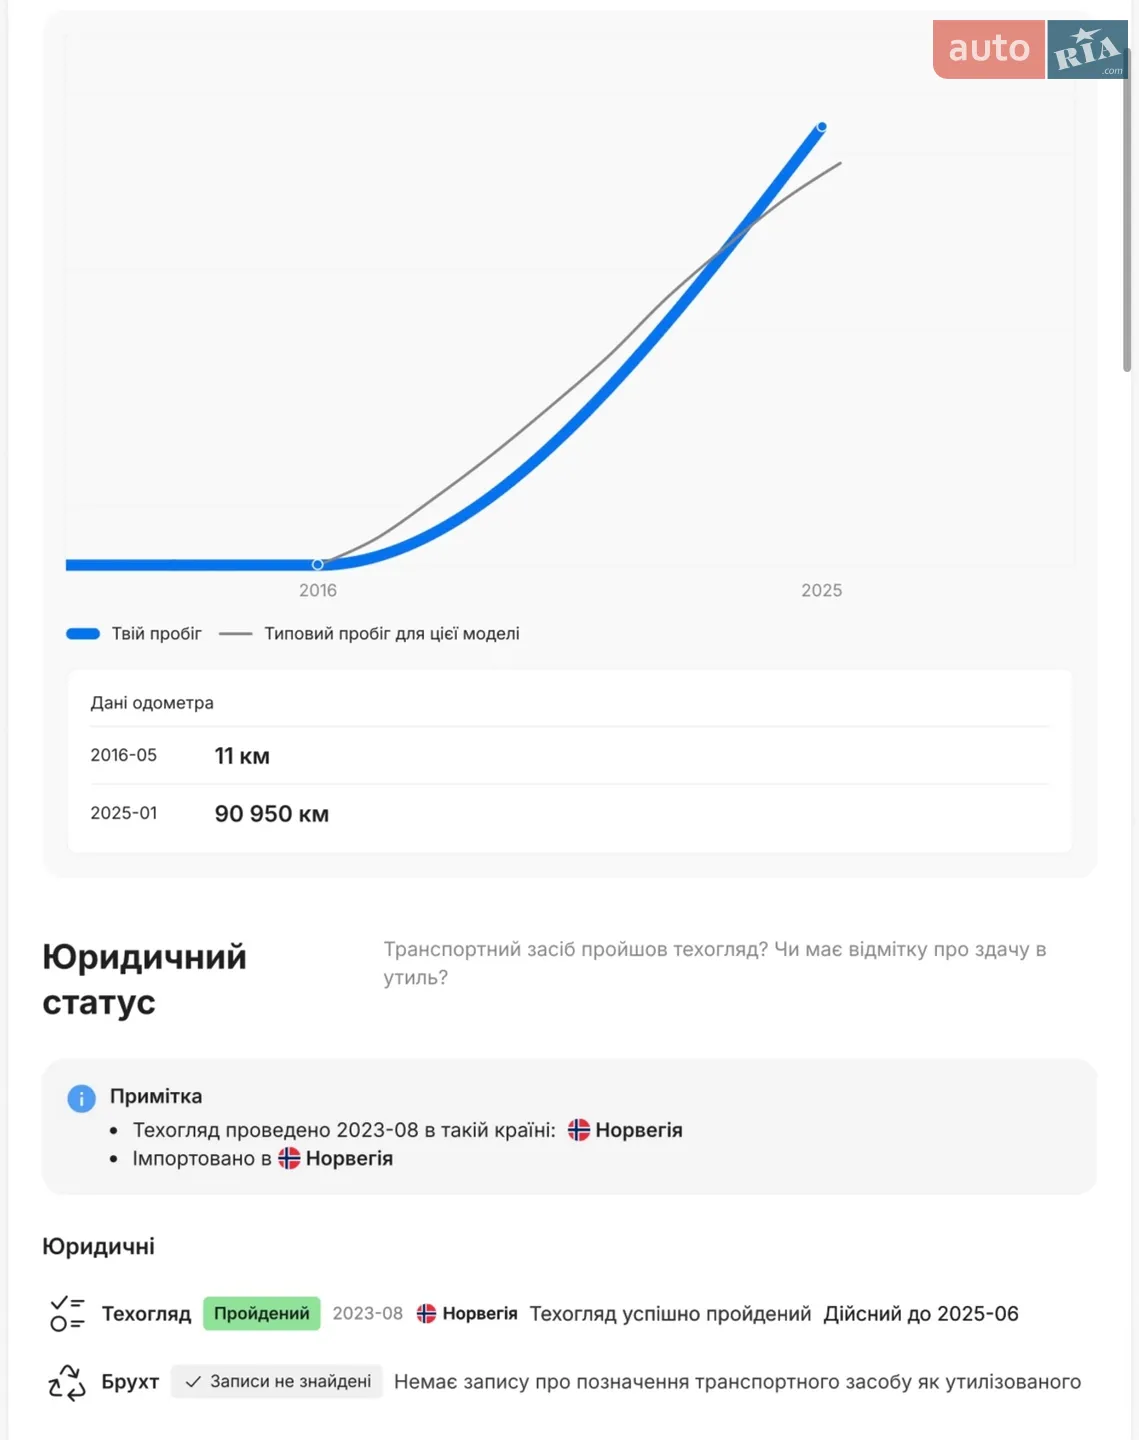Click the blue Твій пробіг legend swatch
Screen dimensions: 1139x1440
tap(83, 634)
